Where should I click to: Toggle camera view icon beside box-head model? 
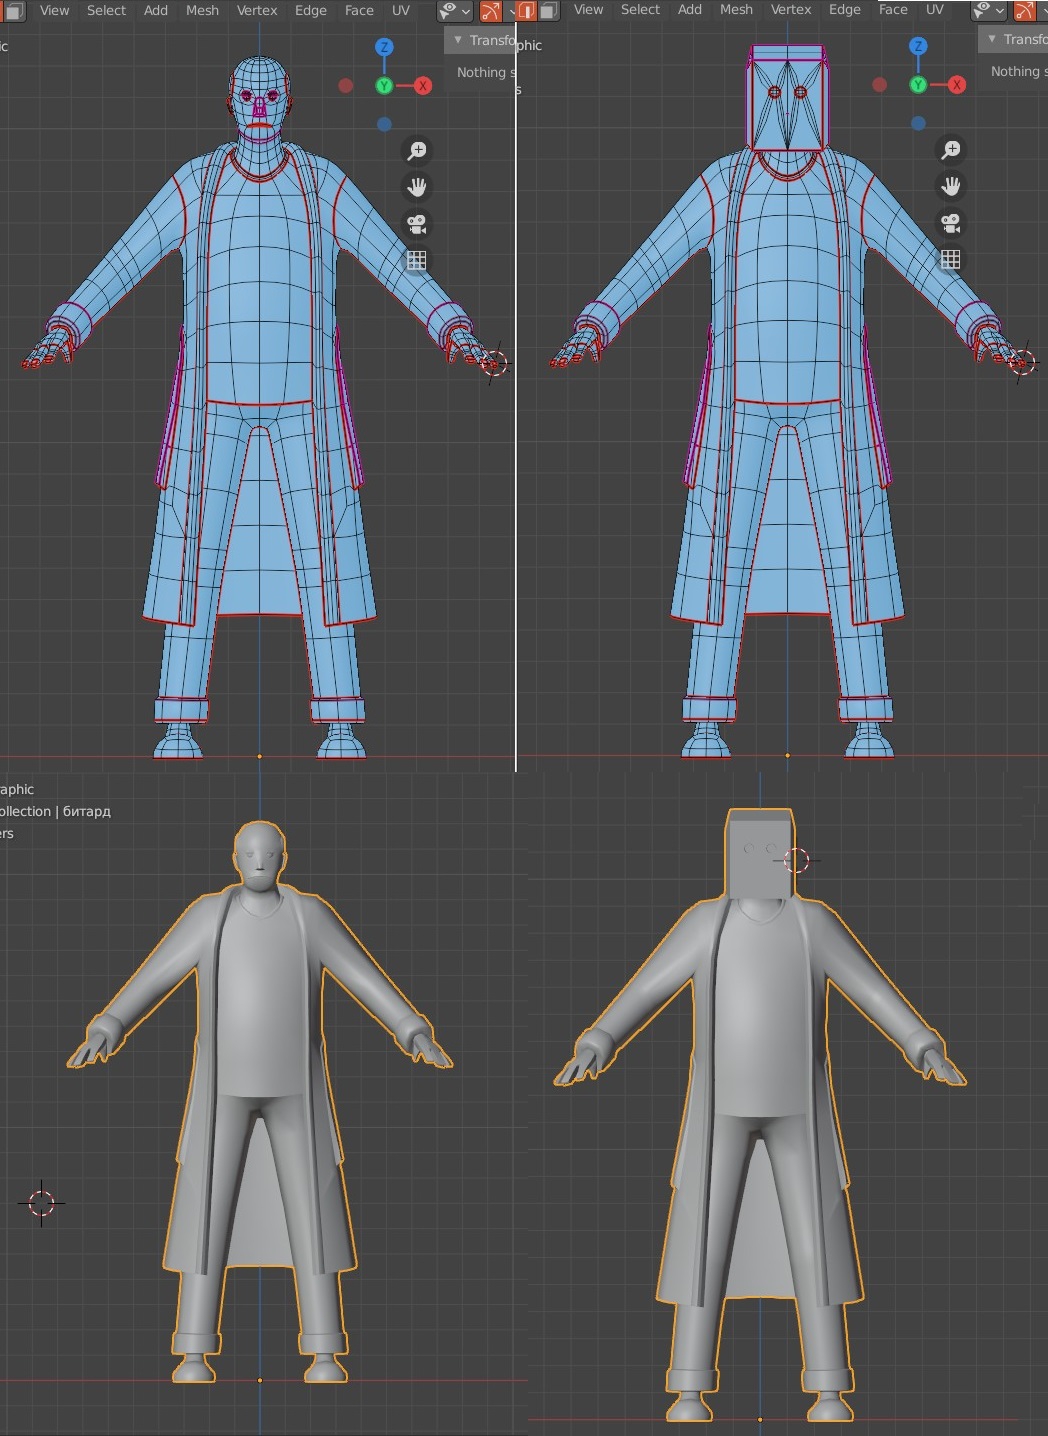click(x=951, y=223)
